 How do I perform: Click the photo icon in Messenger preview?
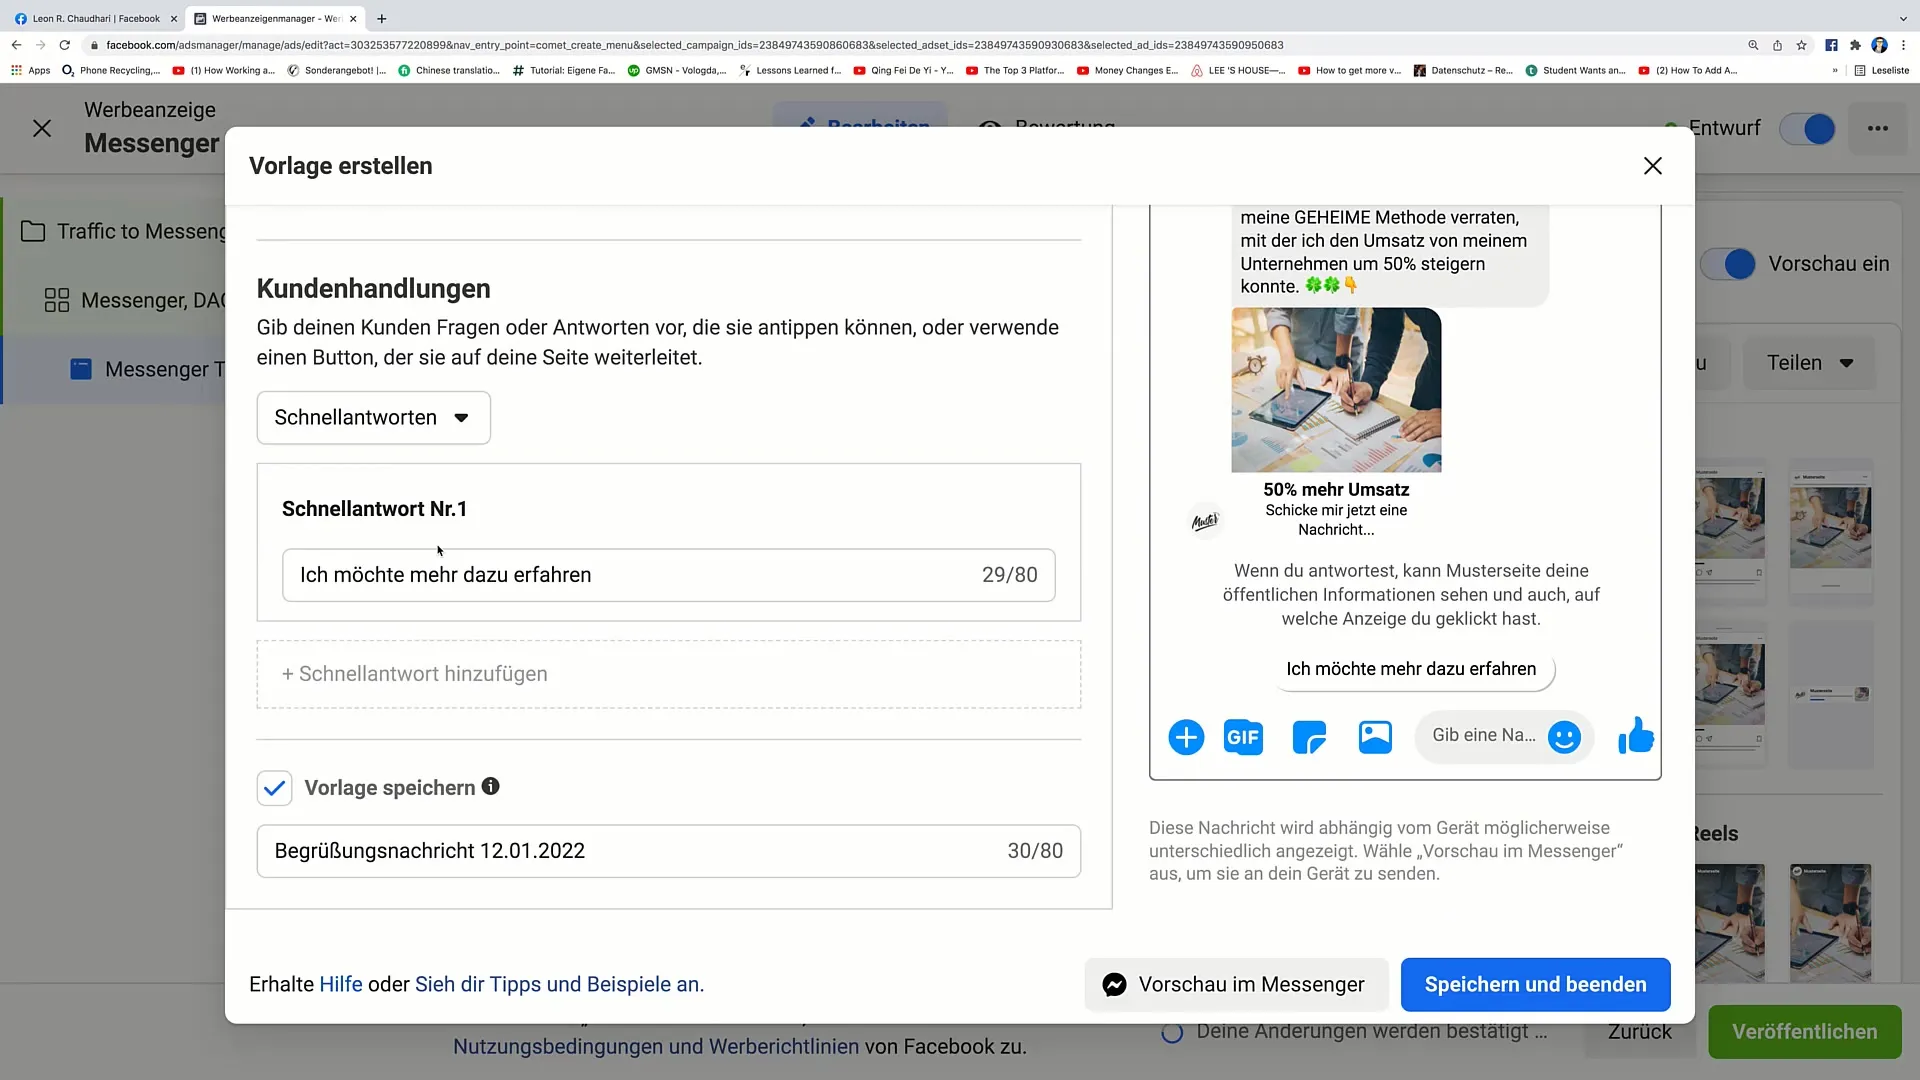(1375, 737)
